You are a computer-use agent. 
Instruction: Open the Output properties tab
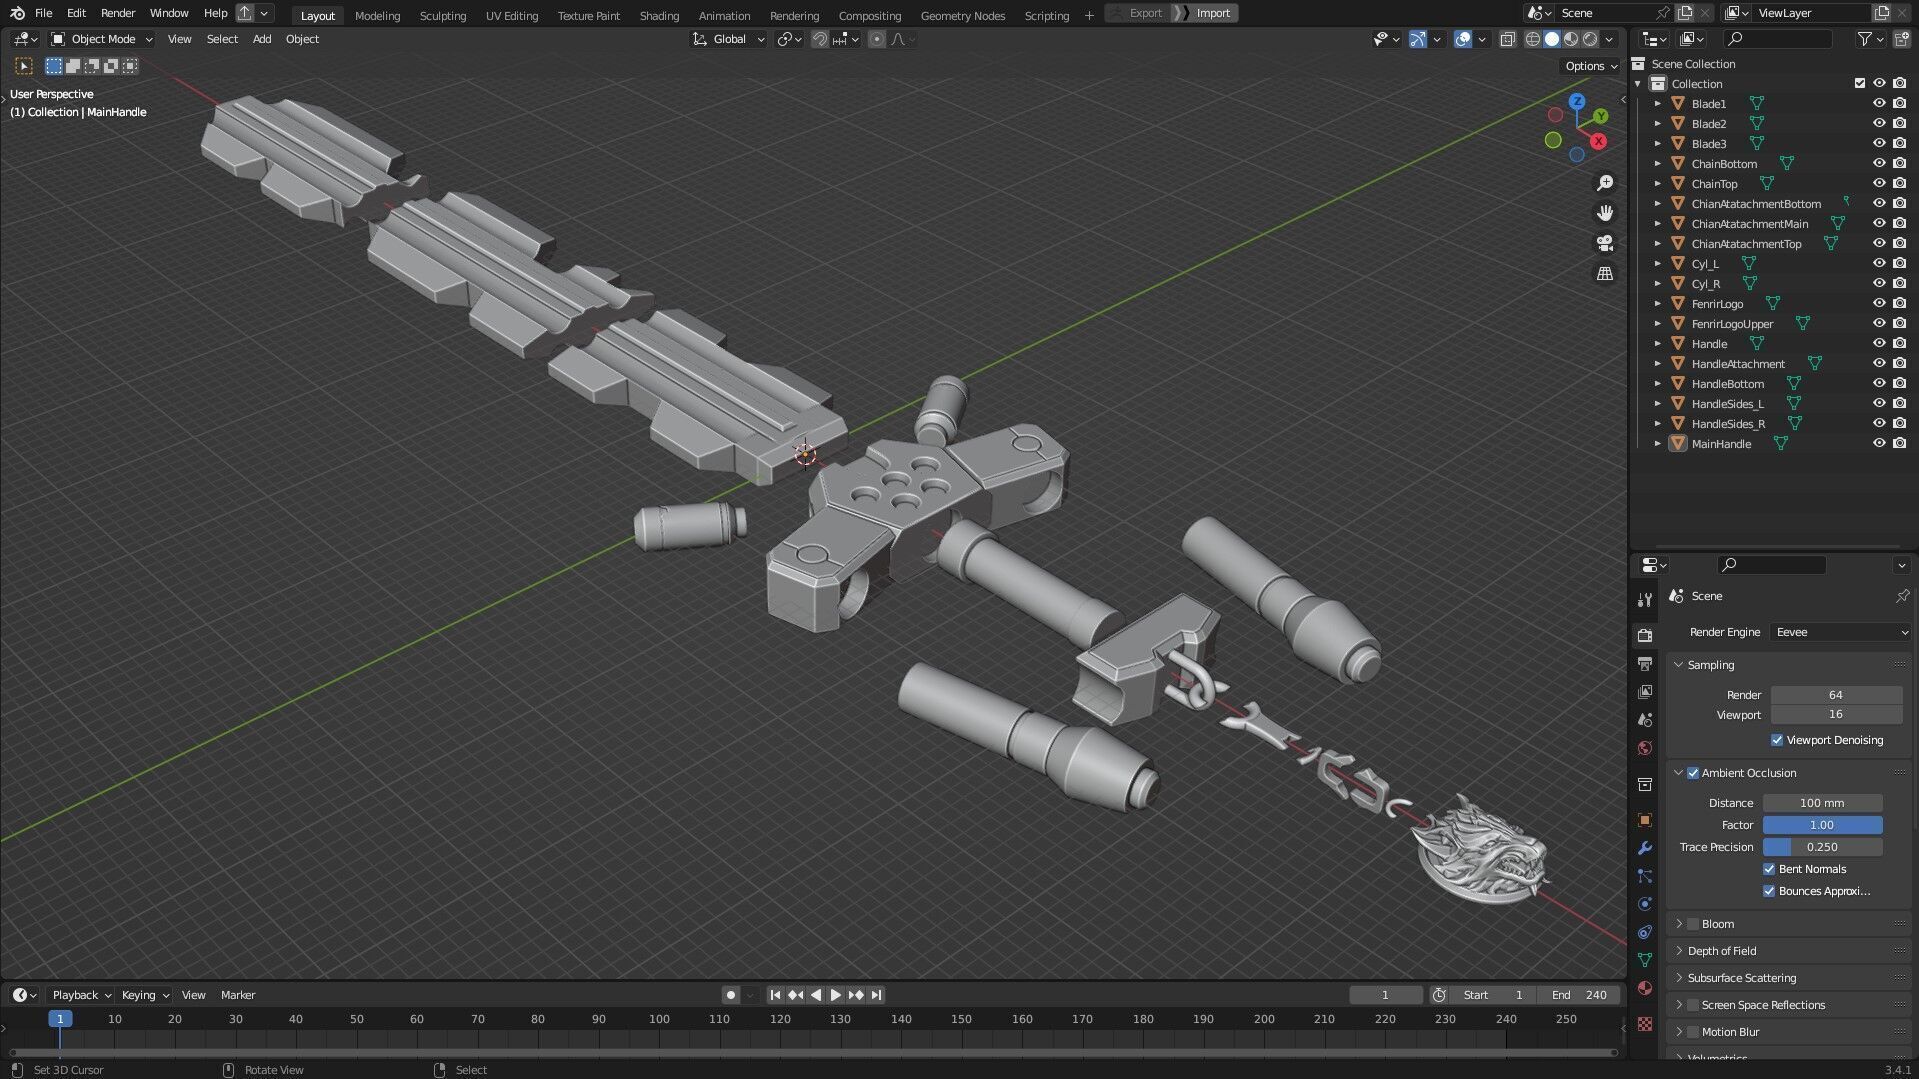[1645, 663]
